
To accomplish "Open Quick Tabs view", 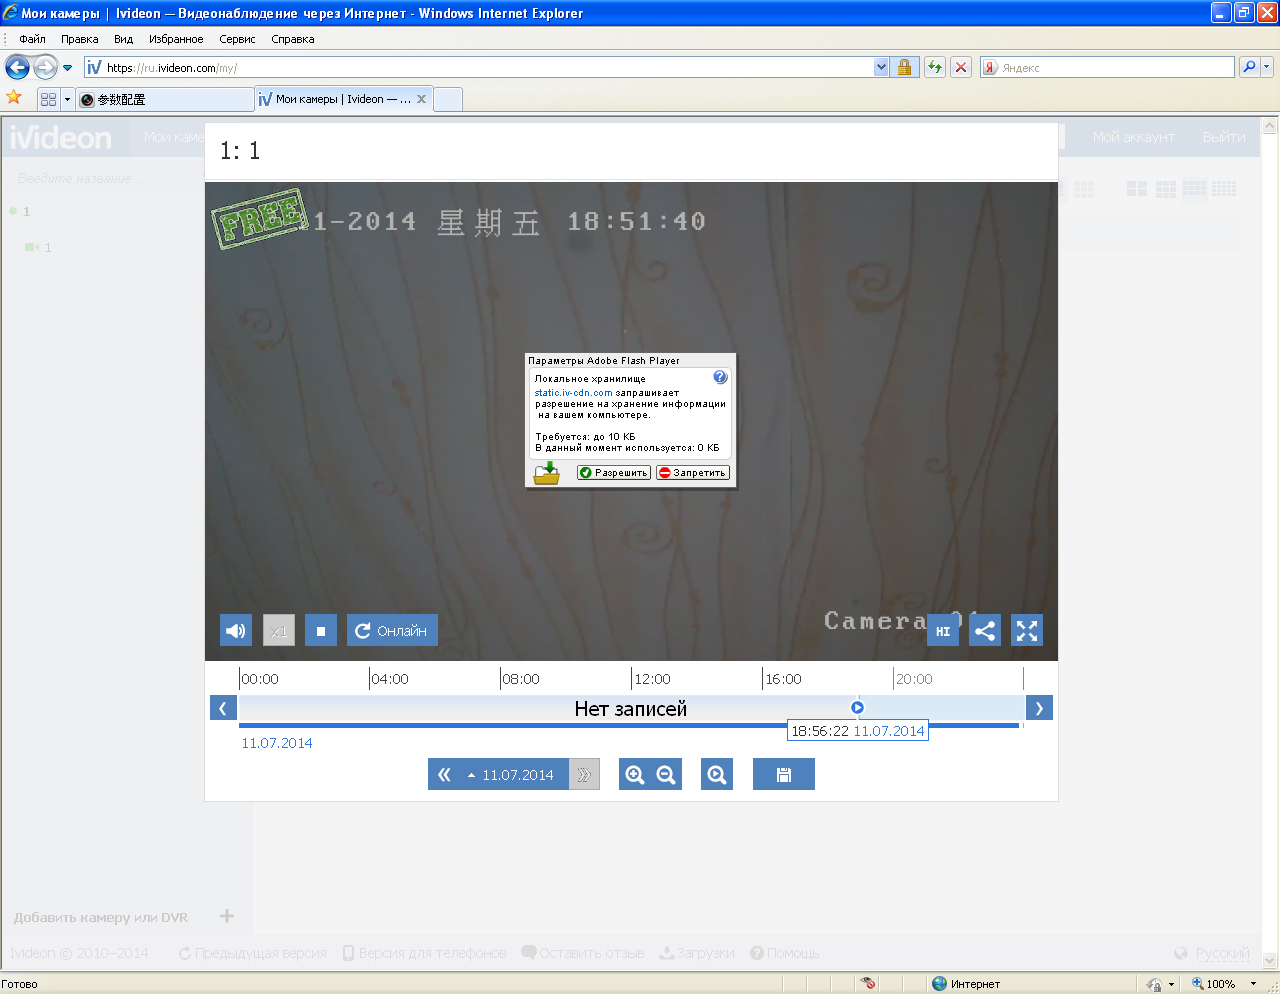I will tap(48, 99).
